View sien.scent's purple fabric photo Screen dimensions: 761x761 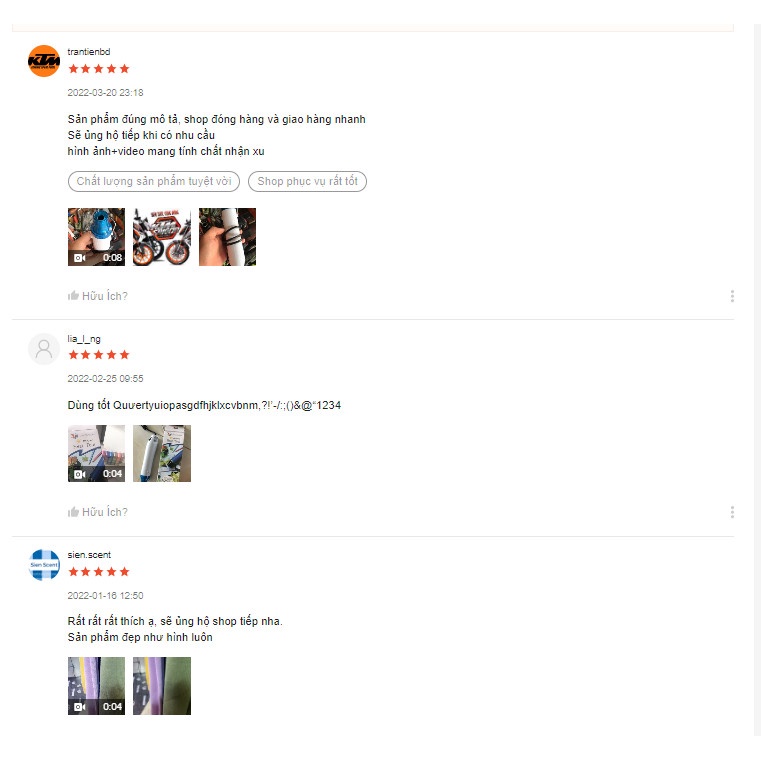[162, 686]
